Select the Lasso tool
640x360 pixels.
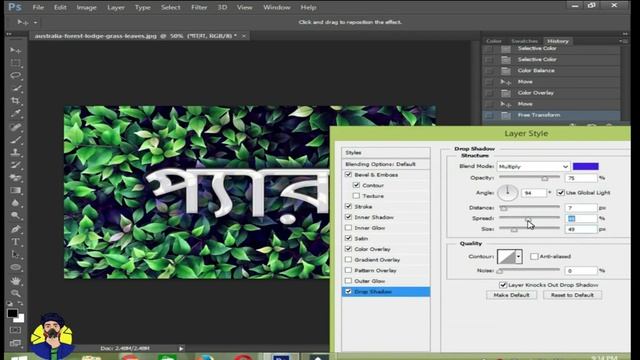pyautogui.click(x=16, y=76)
